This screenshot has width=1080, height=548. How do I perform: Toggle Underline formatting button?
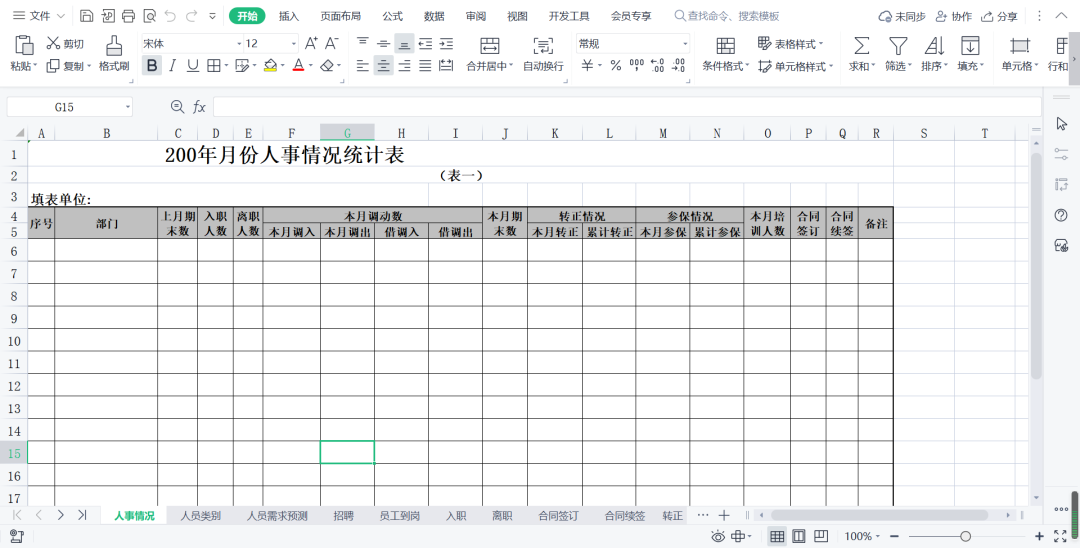pyautogui.click(x=193, y=65)
